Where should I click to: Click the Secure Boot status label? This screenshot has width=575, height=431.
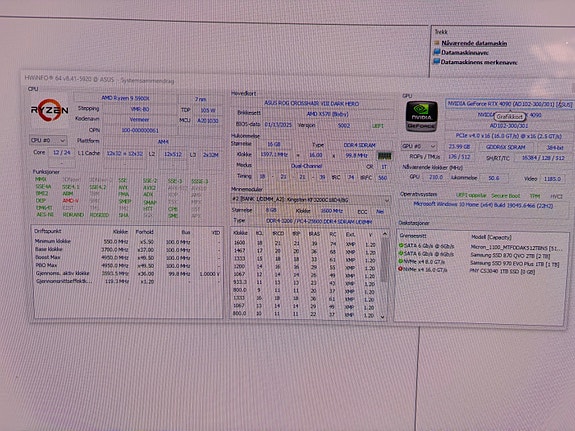tap(506, 196)
